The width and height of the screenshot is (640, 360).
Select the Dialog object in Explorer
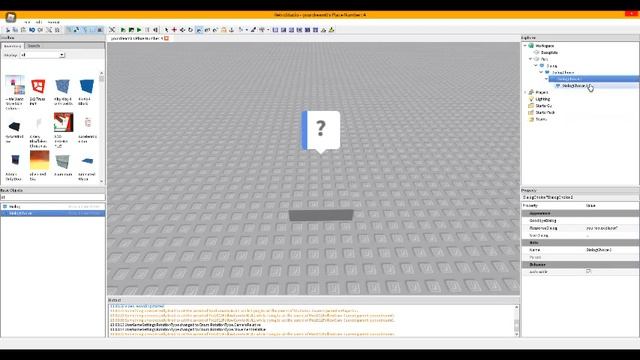pos(552,66)
